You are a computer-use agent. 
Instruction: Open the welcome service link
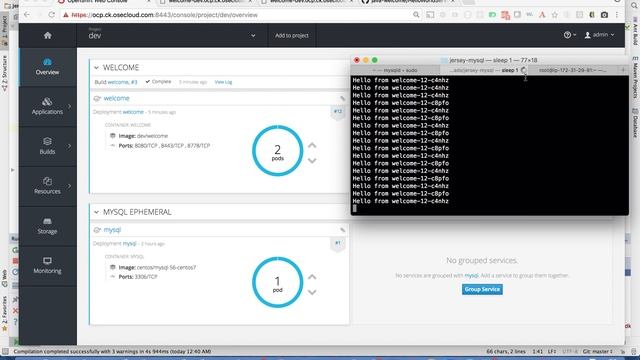tap(116, 98)
